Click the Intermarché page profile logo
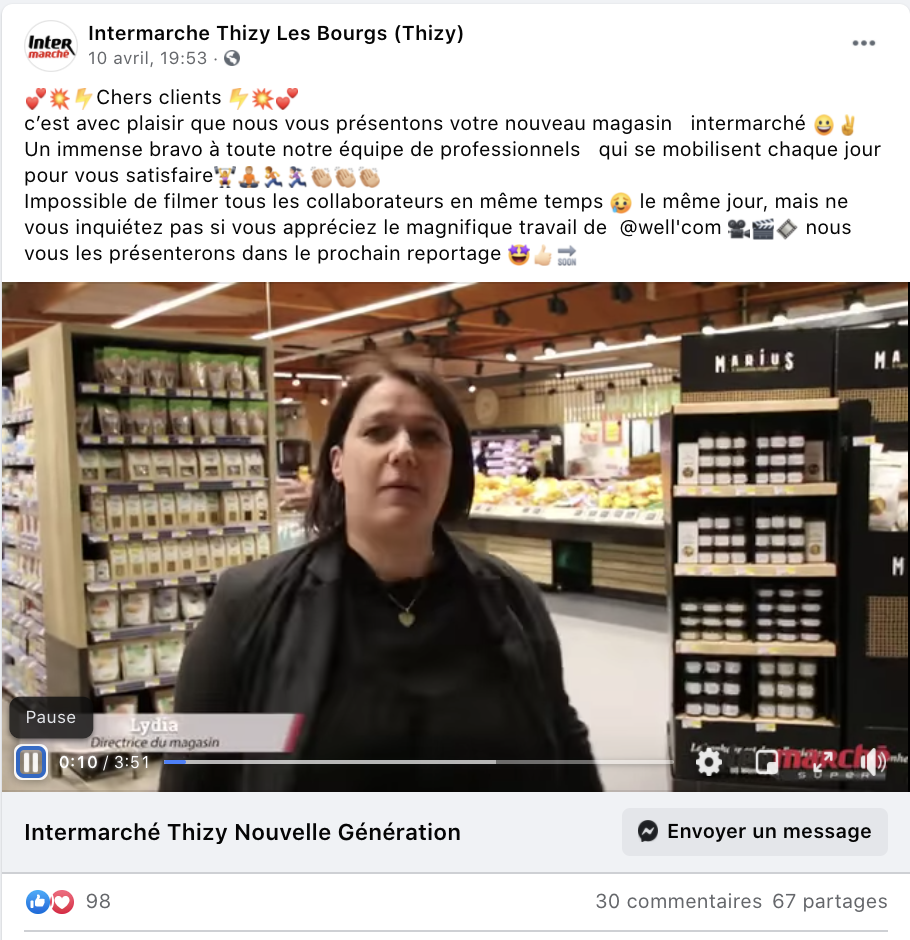Viewport: 910px width, 940px height. (x=51, y=46)
